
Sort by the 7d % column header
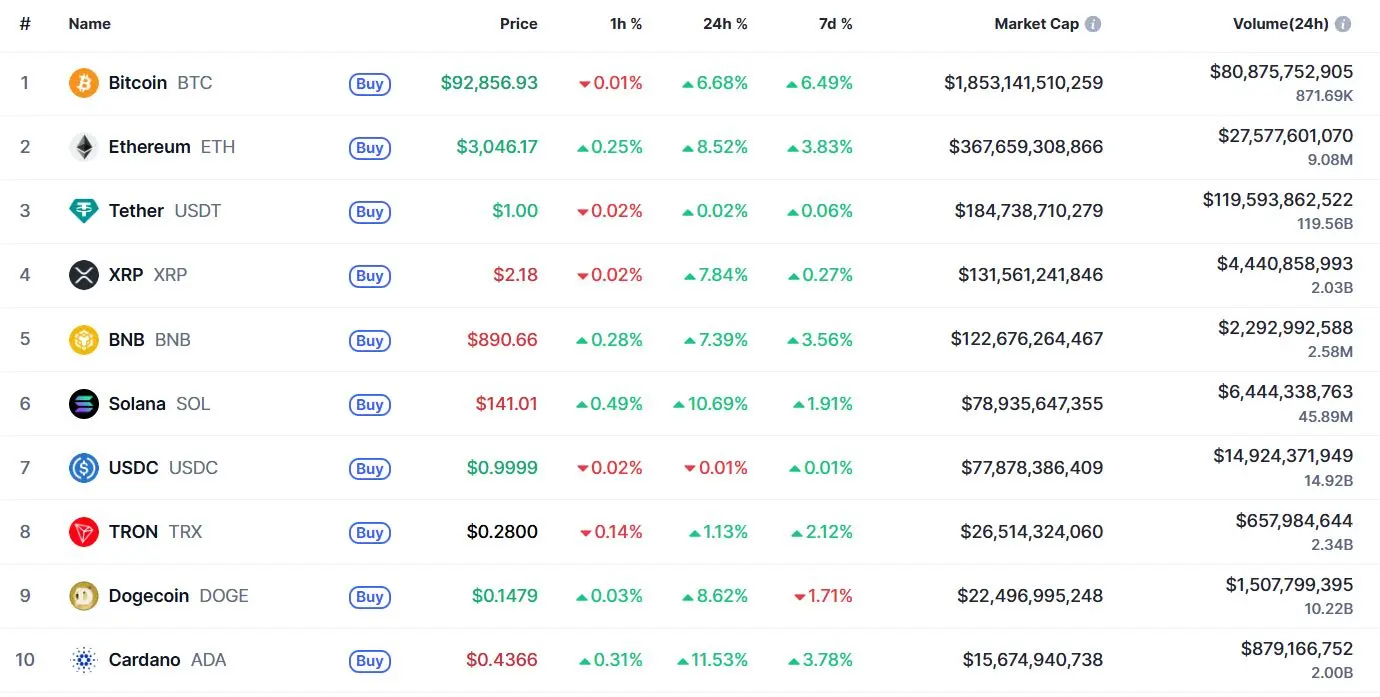pyautogui.click(x=835, y=24)
